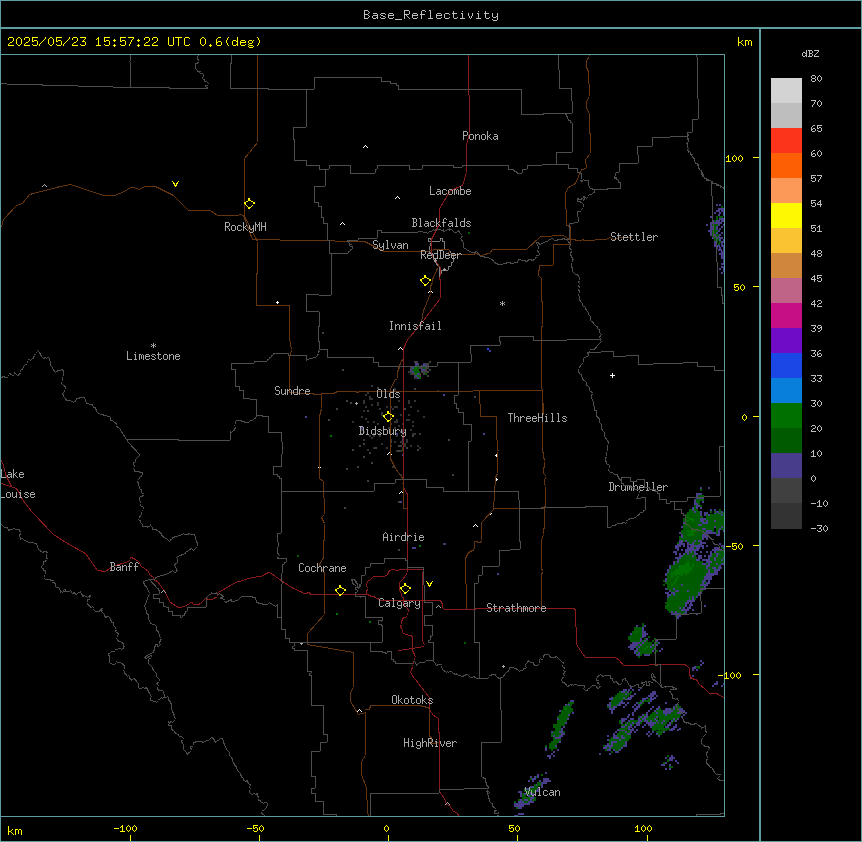Click the RockyMH label

click(x=245, y=227)
